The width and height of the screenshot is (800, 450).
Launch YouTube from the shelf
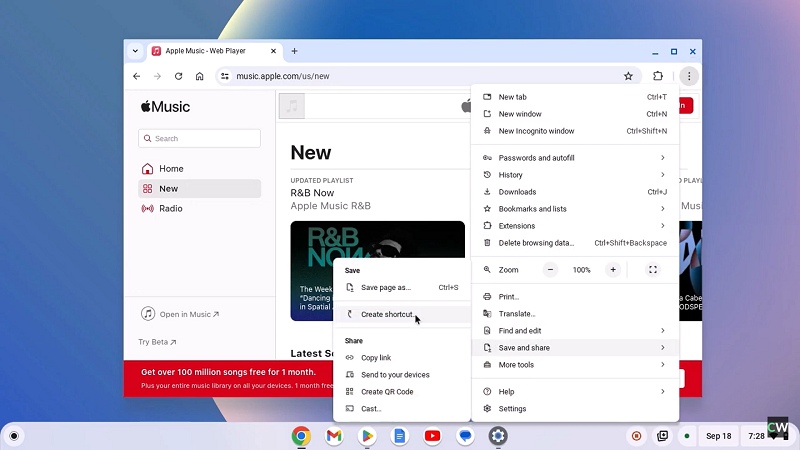432,436
